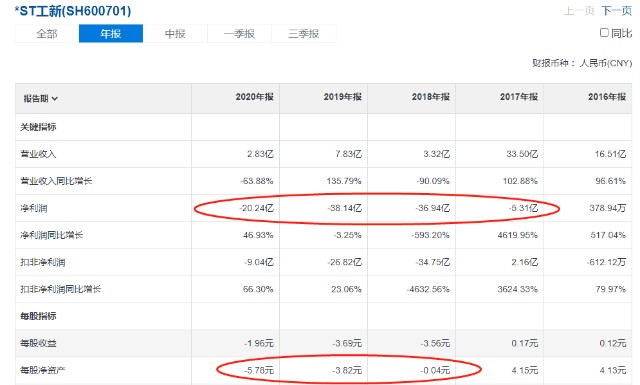
Task: Click the 2017年报 column header
Action: pyautogui.click(x=519, y=97)
